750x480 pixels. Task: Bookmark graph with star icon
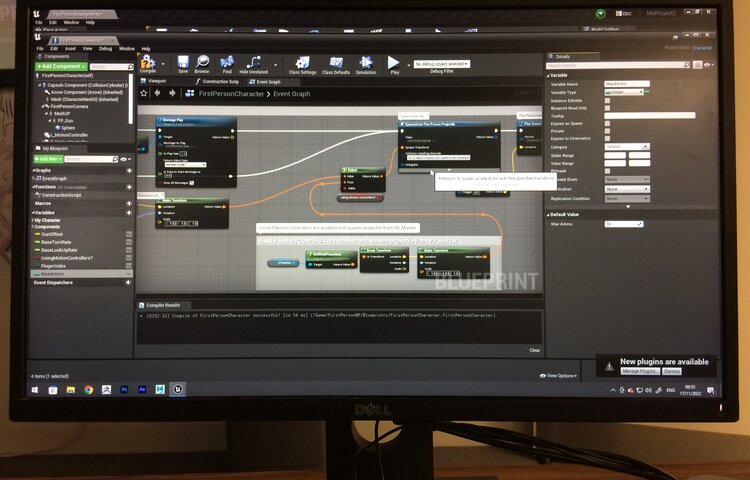[143, 93]
